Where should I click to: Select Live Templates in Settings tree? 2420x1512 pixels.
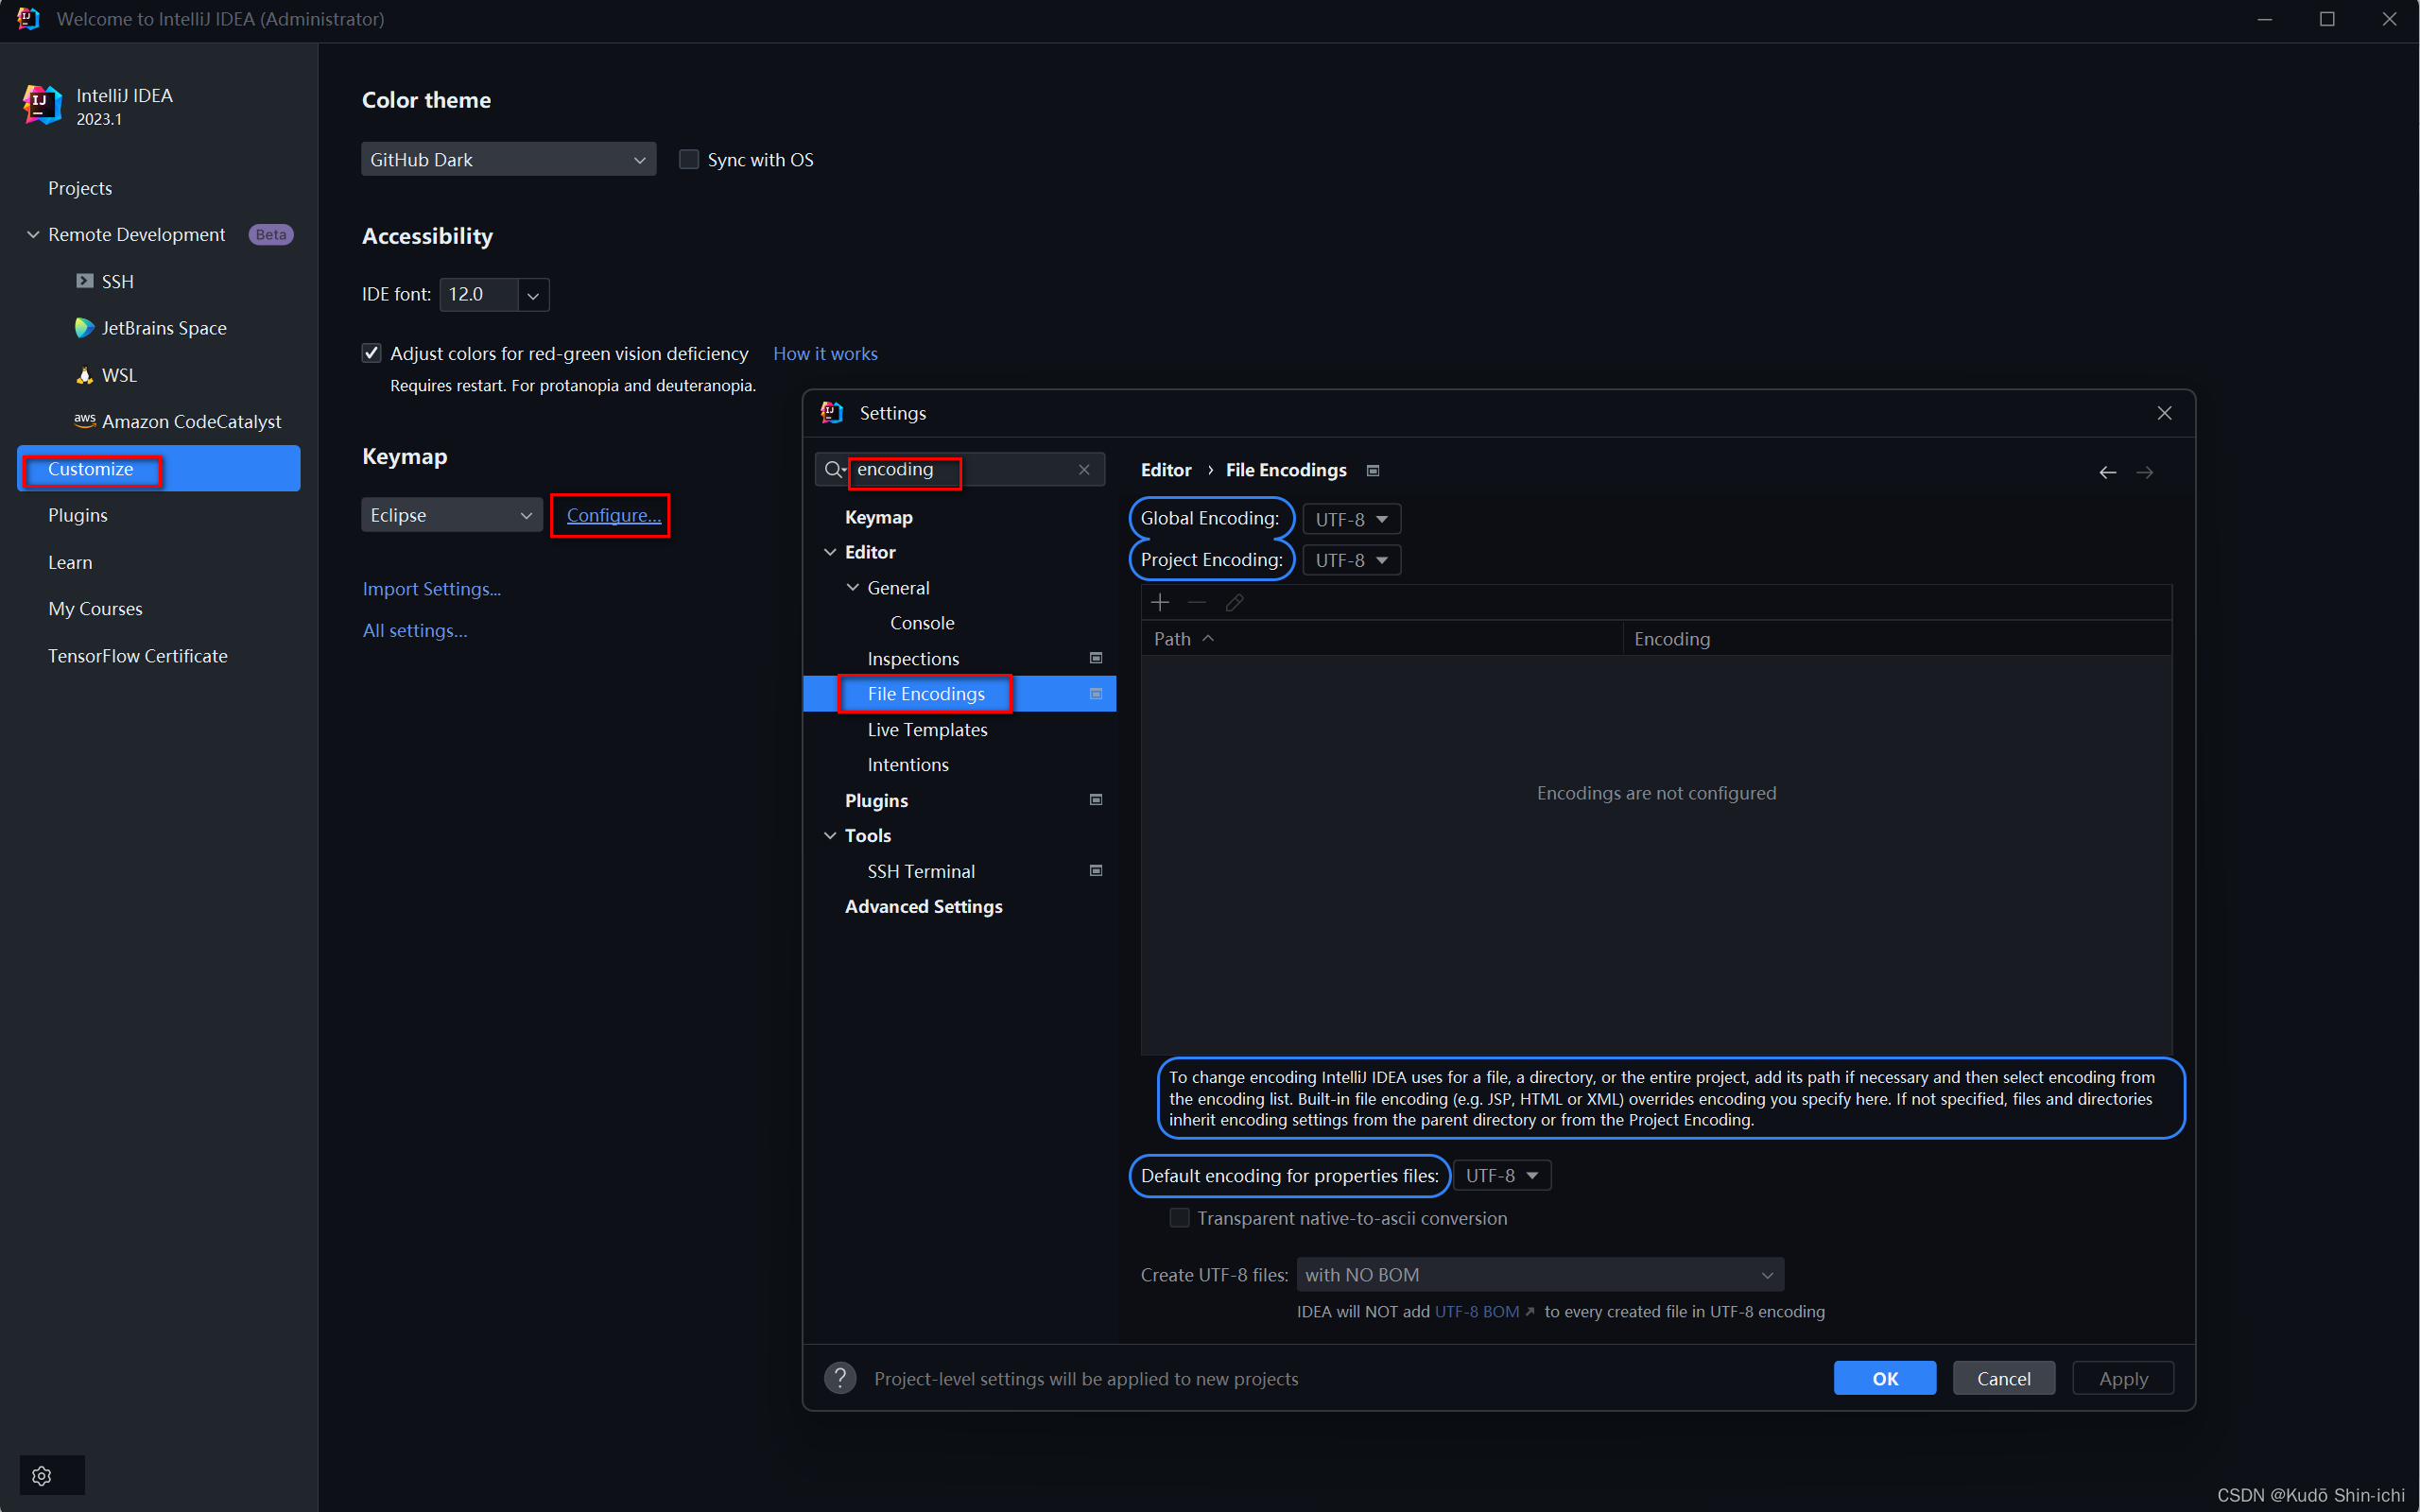927,730
